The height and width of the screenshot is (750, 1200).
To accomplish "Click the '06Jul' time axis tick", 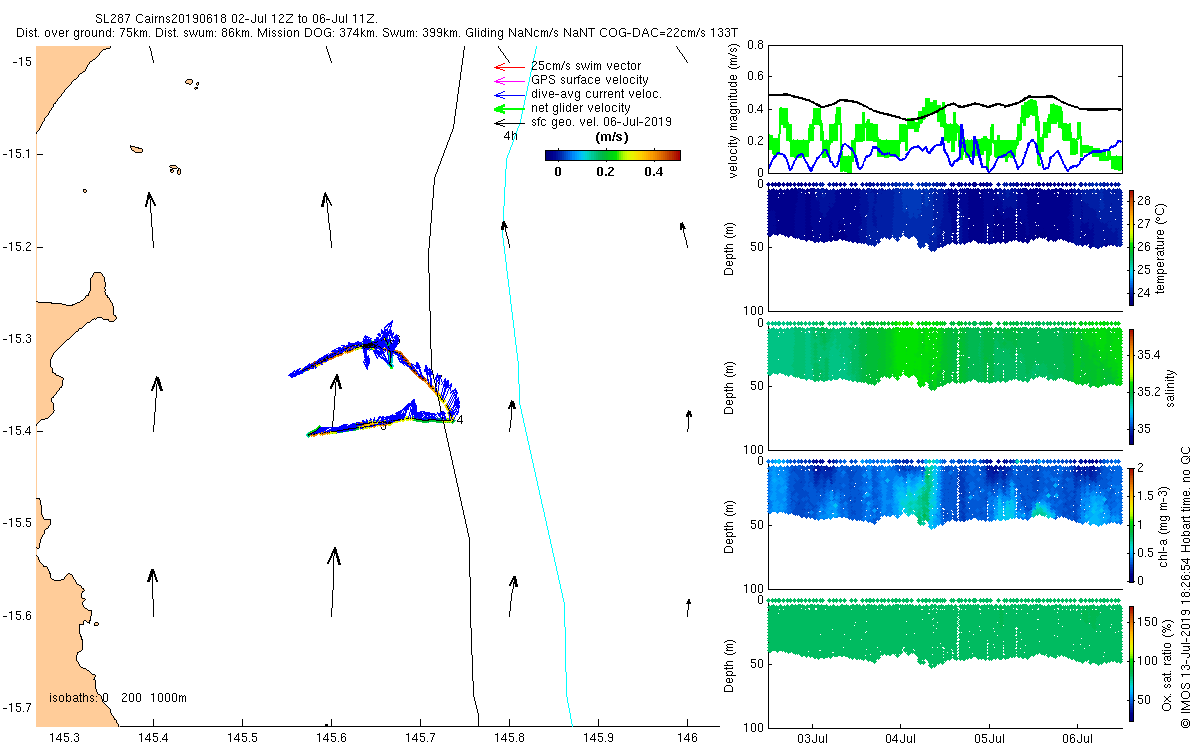I will (1078, 737).
